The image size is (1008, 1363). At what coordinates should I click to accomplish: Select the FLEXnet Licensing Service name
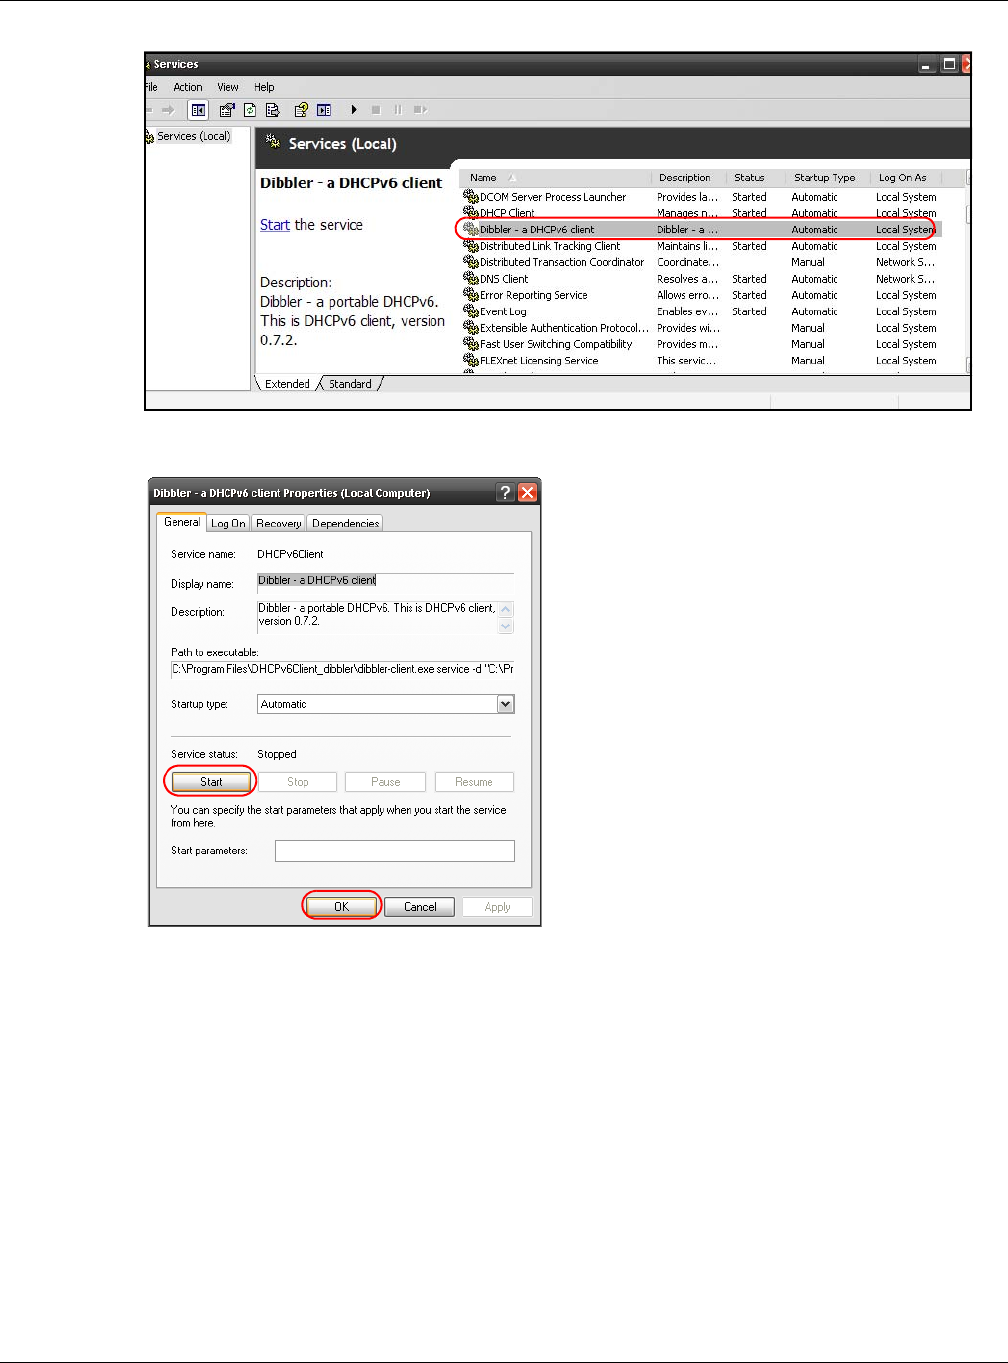pos(539,360)
